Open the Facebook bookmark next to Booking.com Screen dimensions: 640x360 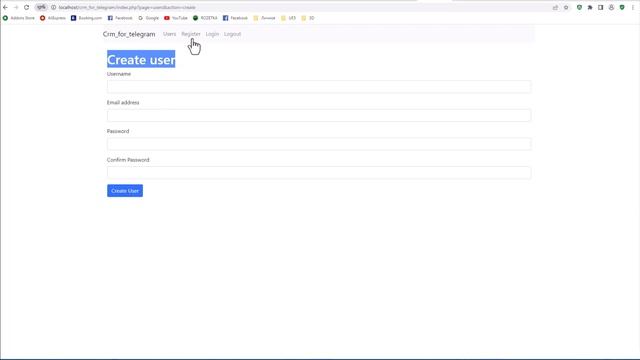click(120, 18)
